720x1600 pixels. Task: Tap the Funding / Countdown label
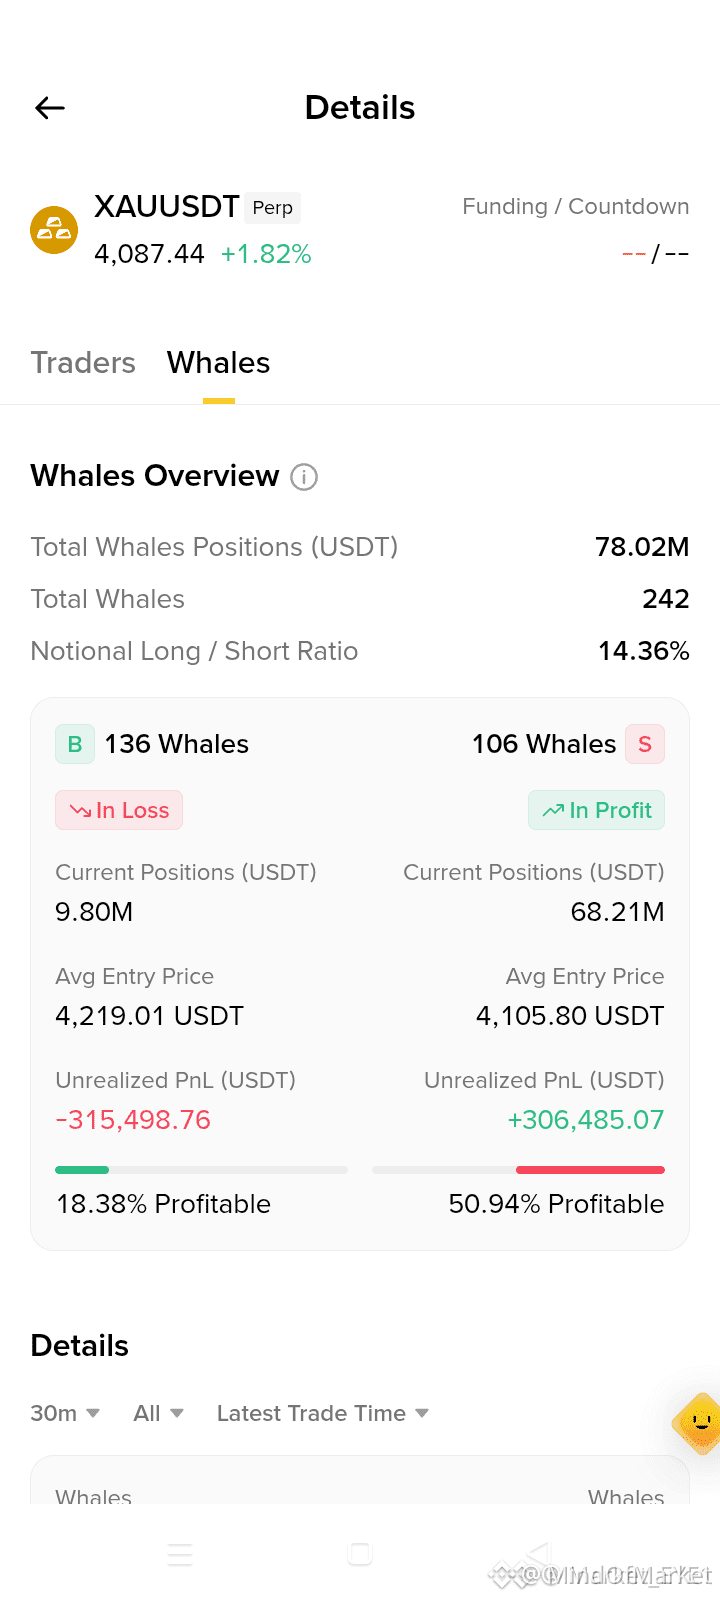click(576, 206)
